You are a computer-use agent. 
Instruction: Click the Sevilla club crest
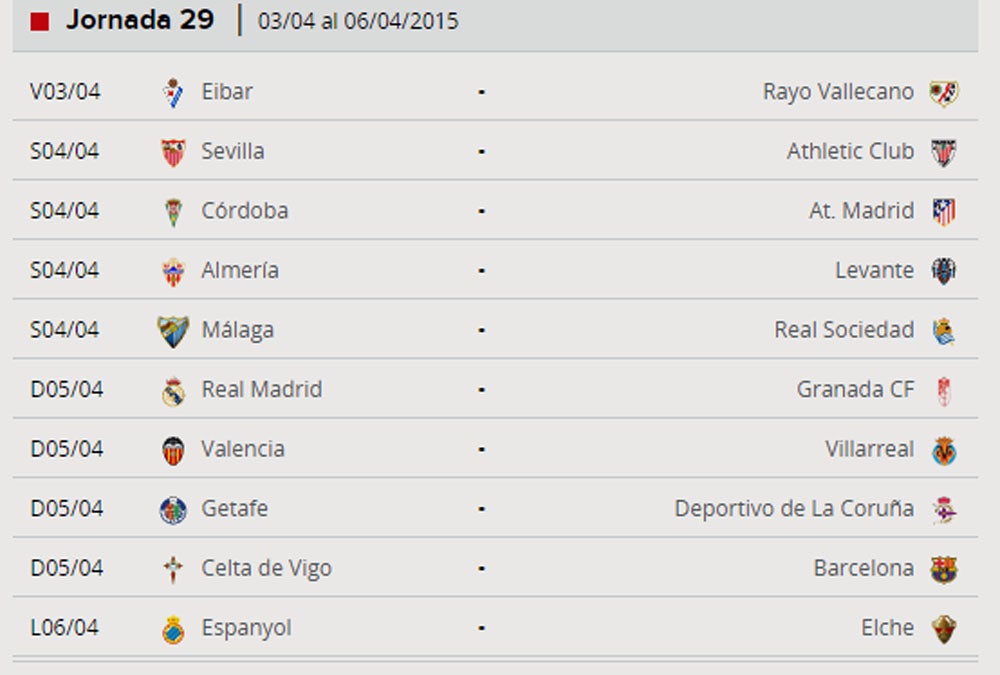coord(174,152)
